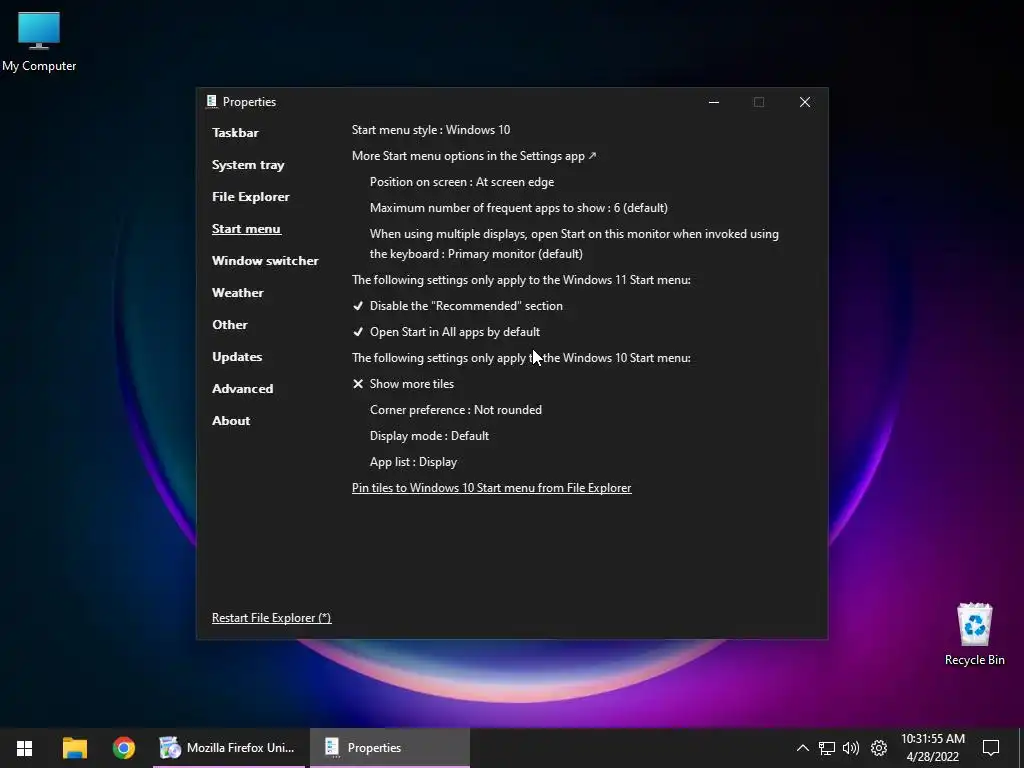The image size is (1024, 768).
Task: Open the Window switcher section
Action: (x=265, y=261)
